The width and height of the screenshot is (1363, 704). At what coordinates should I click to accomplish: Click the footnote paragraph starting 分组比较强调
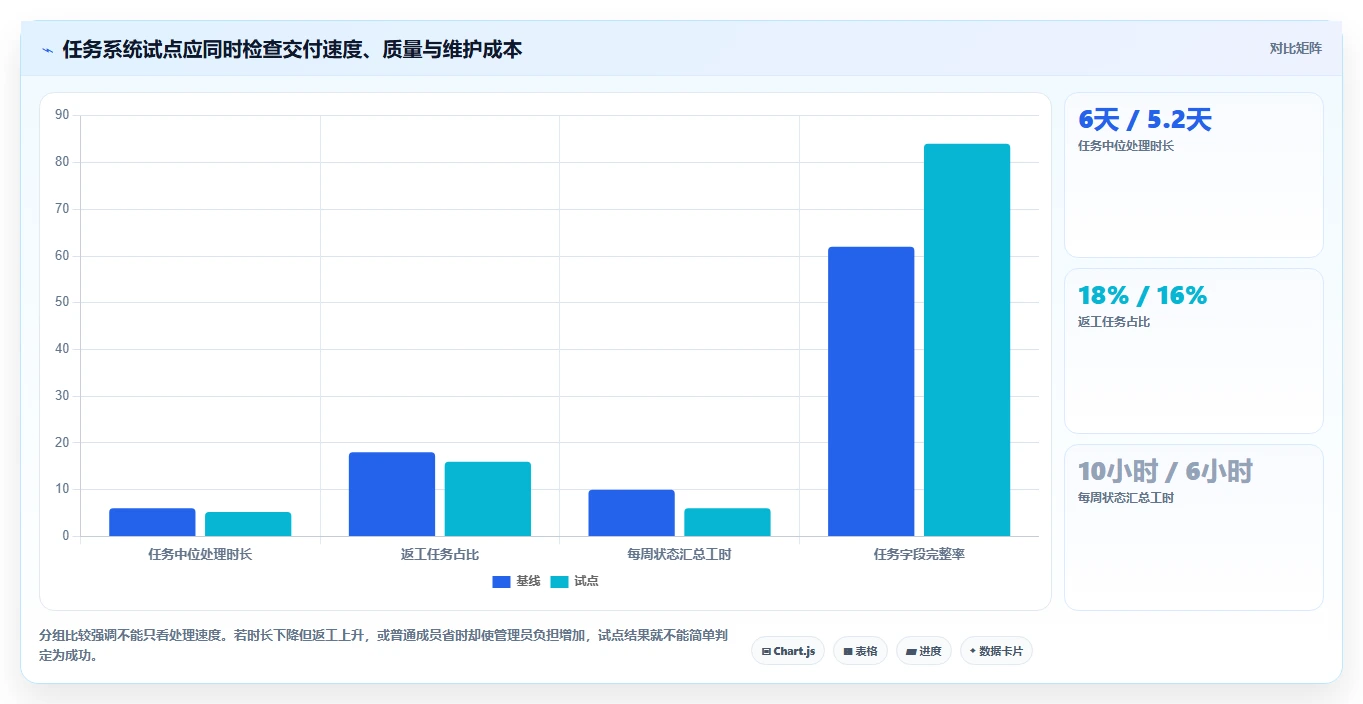383,646
